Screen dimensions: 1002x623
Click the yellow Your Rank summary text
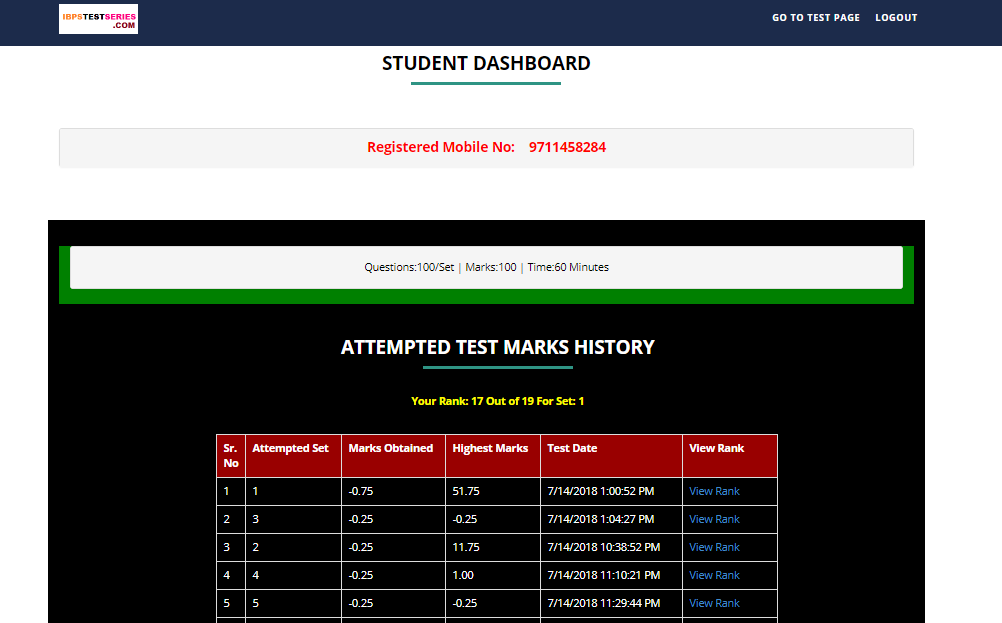tap(497, 401)
